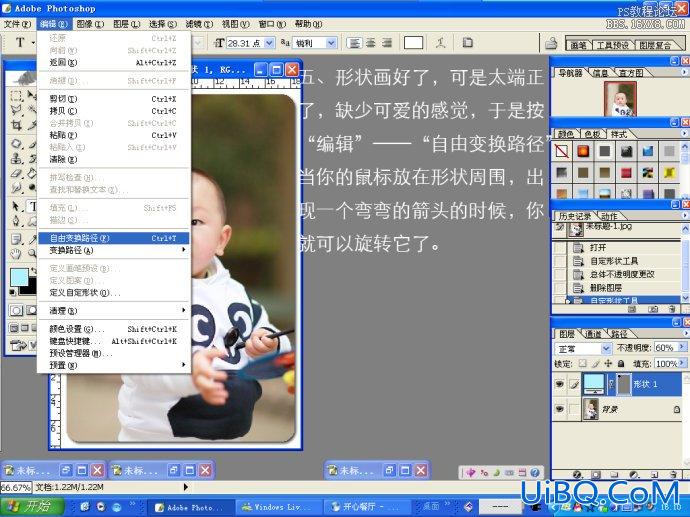This screenshot has height=517, width=690.
Task: Apply the red-orange button style swatch
Action: (x=583, y=151)
